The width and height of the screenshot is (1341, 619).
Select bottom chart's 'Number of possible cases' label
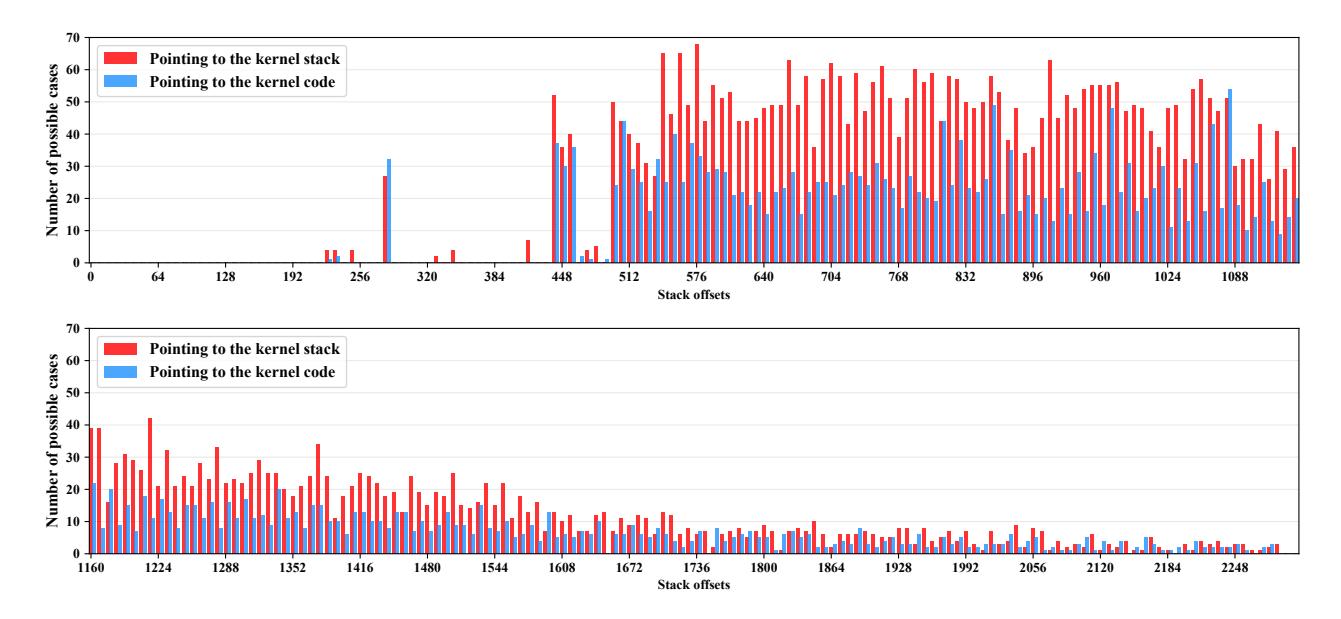50,440
